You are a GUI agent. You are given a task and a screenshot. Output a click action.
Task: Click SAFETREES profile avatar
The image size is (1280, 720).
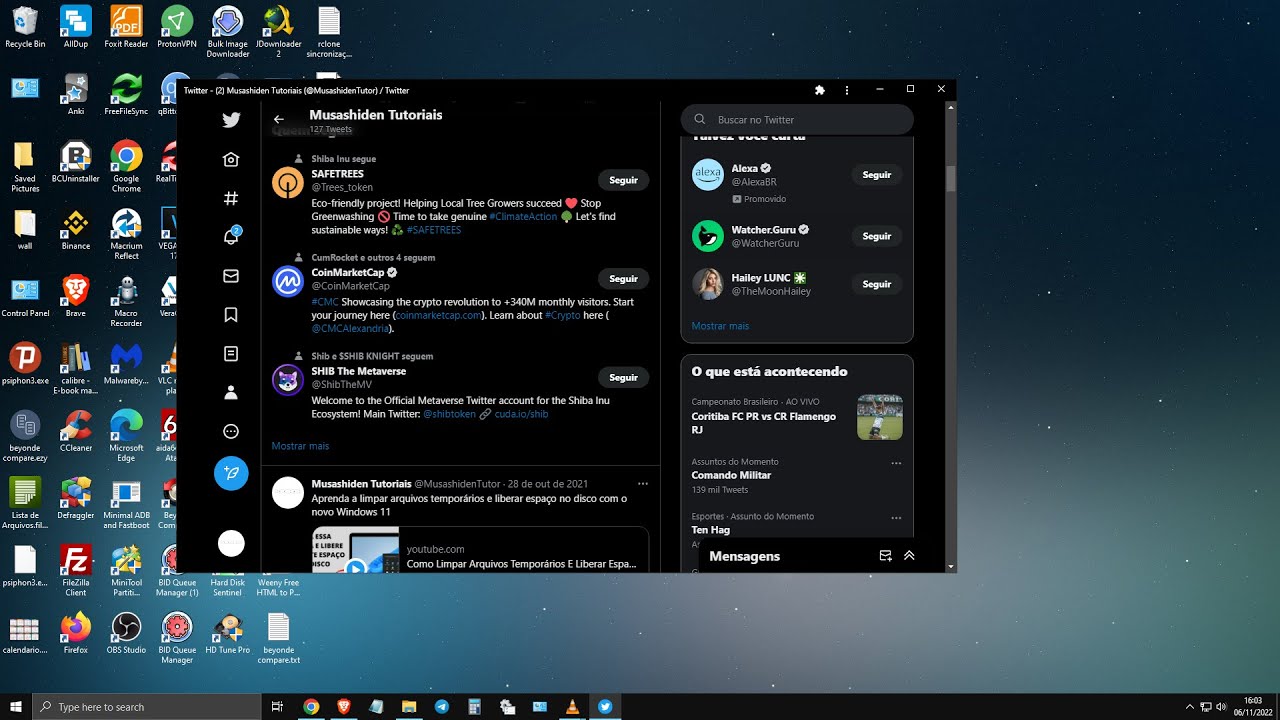coord(288,183)
